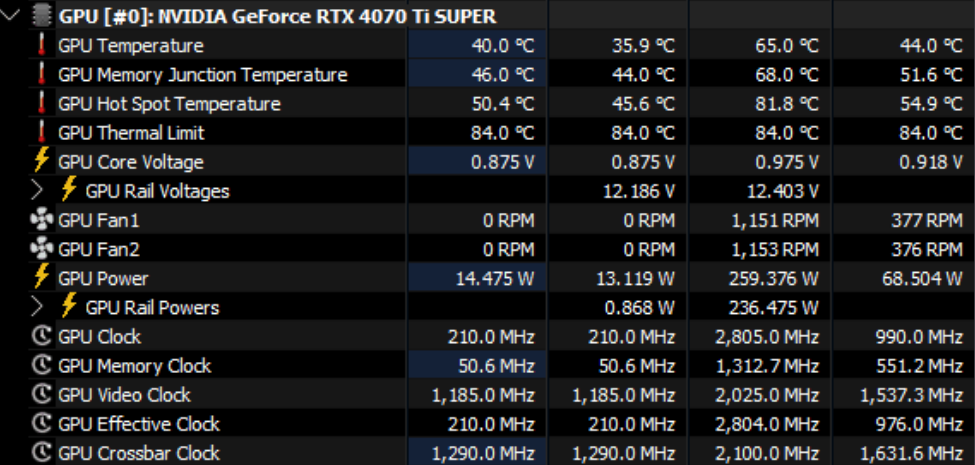Select the GPU Thermal Limit label
Image resolution: width=975 pixels, height=465 pixels.
click(x=131, y=132)
